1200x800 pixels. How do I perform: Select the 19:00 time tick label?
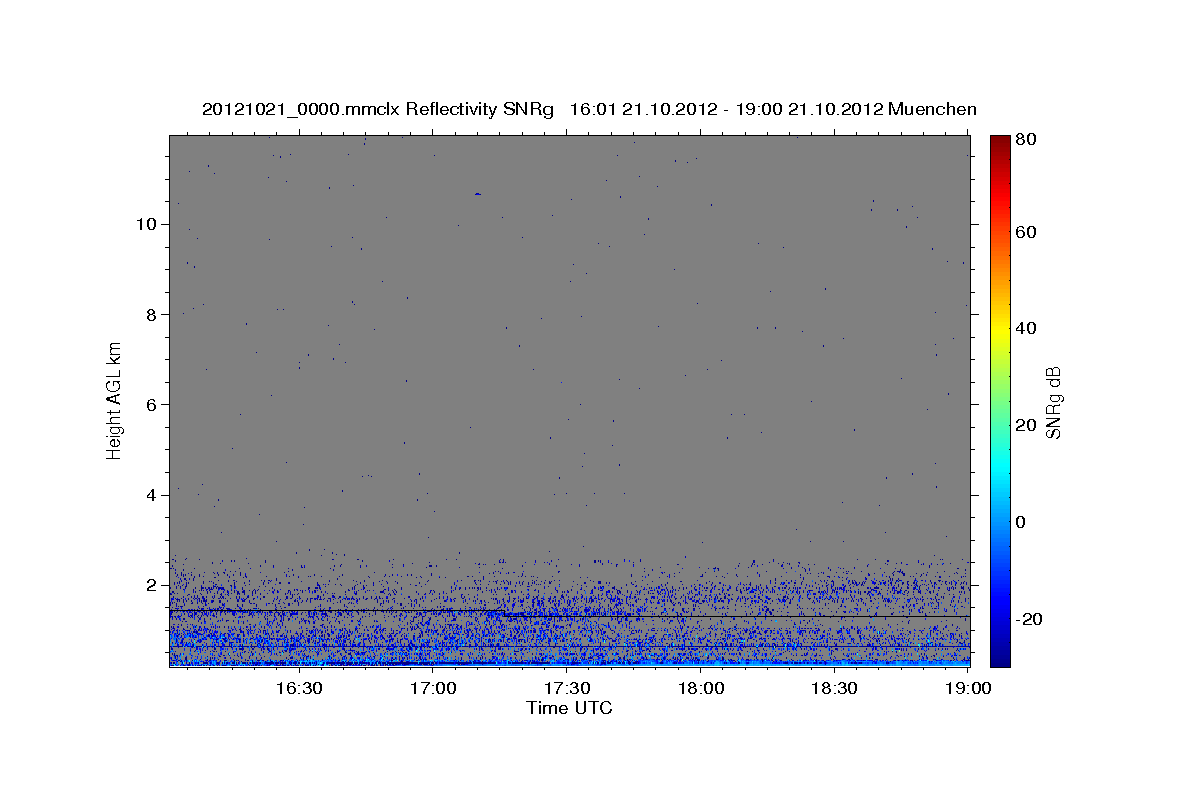click(x=967, y=688)
